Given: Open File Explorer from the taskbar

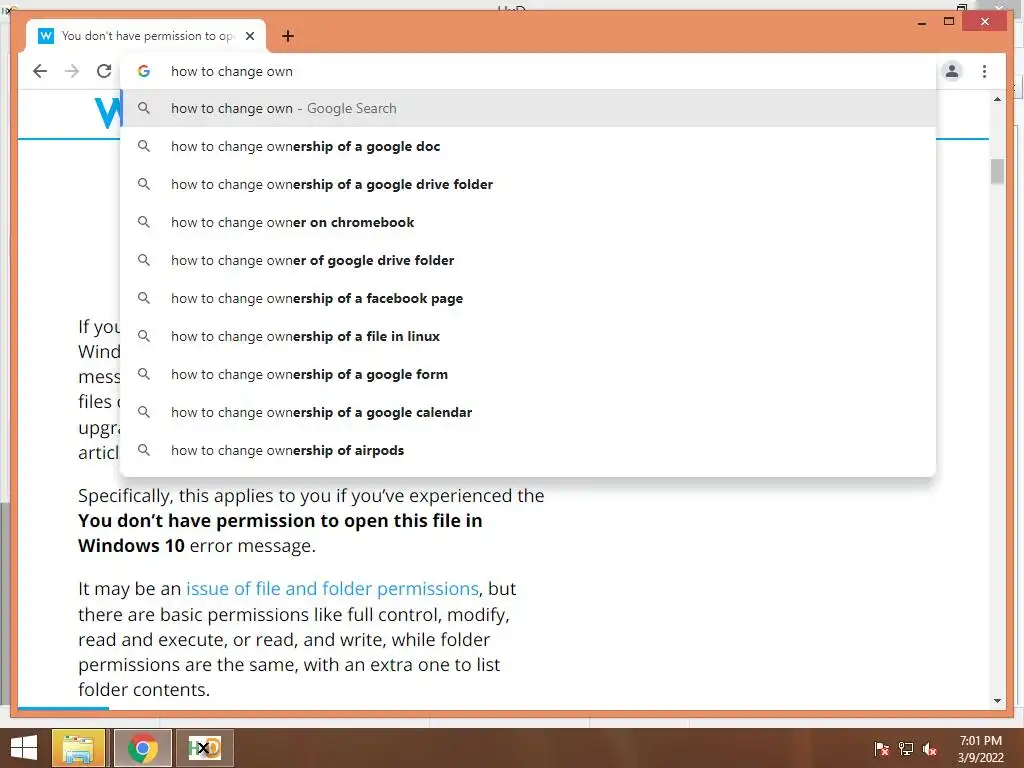Looking at the screenshot, I should point(78,748).
